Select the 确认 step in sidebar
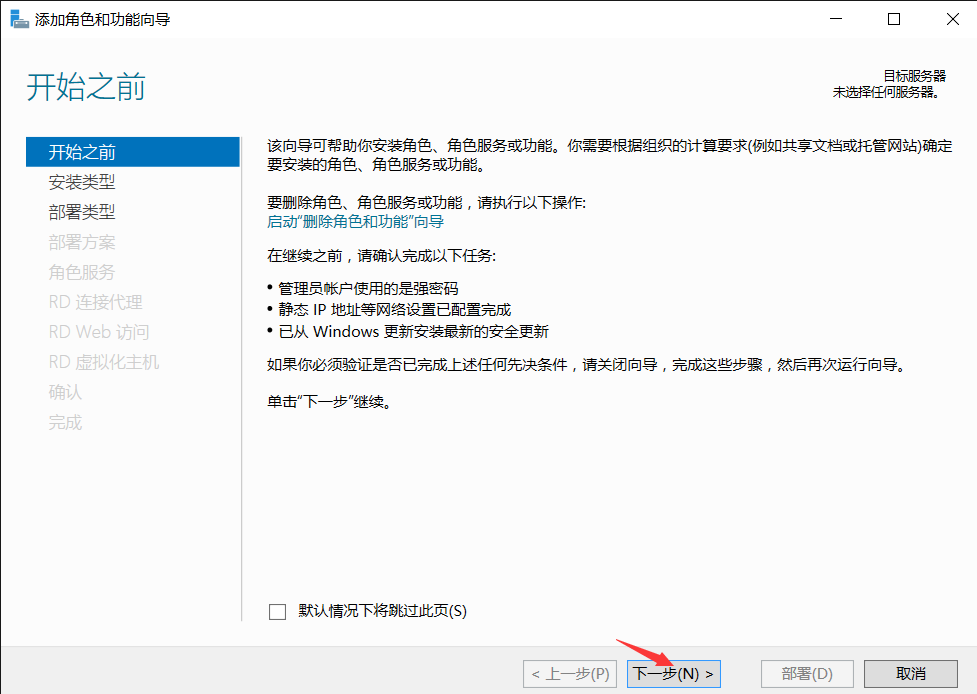The height and width of the screenshot is (694, 977). click(x=65, y=392)
